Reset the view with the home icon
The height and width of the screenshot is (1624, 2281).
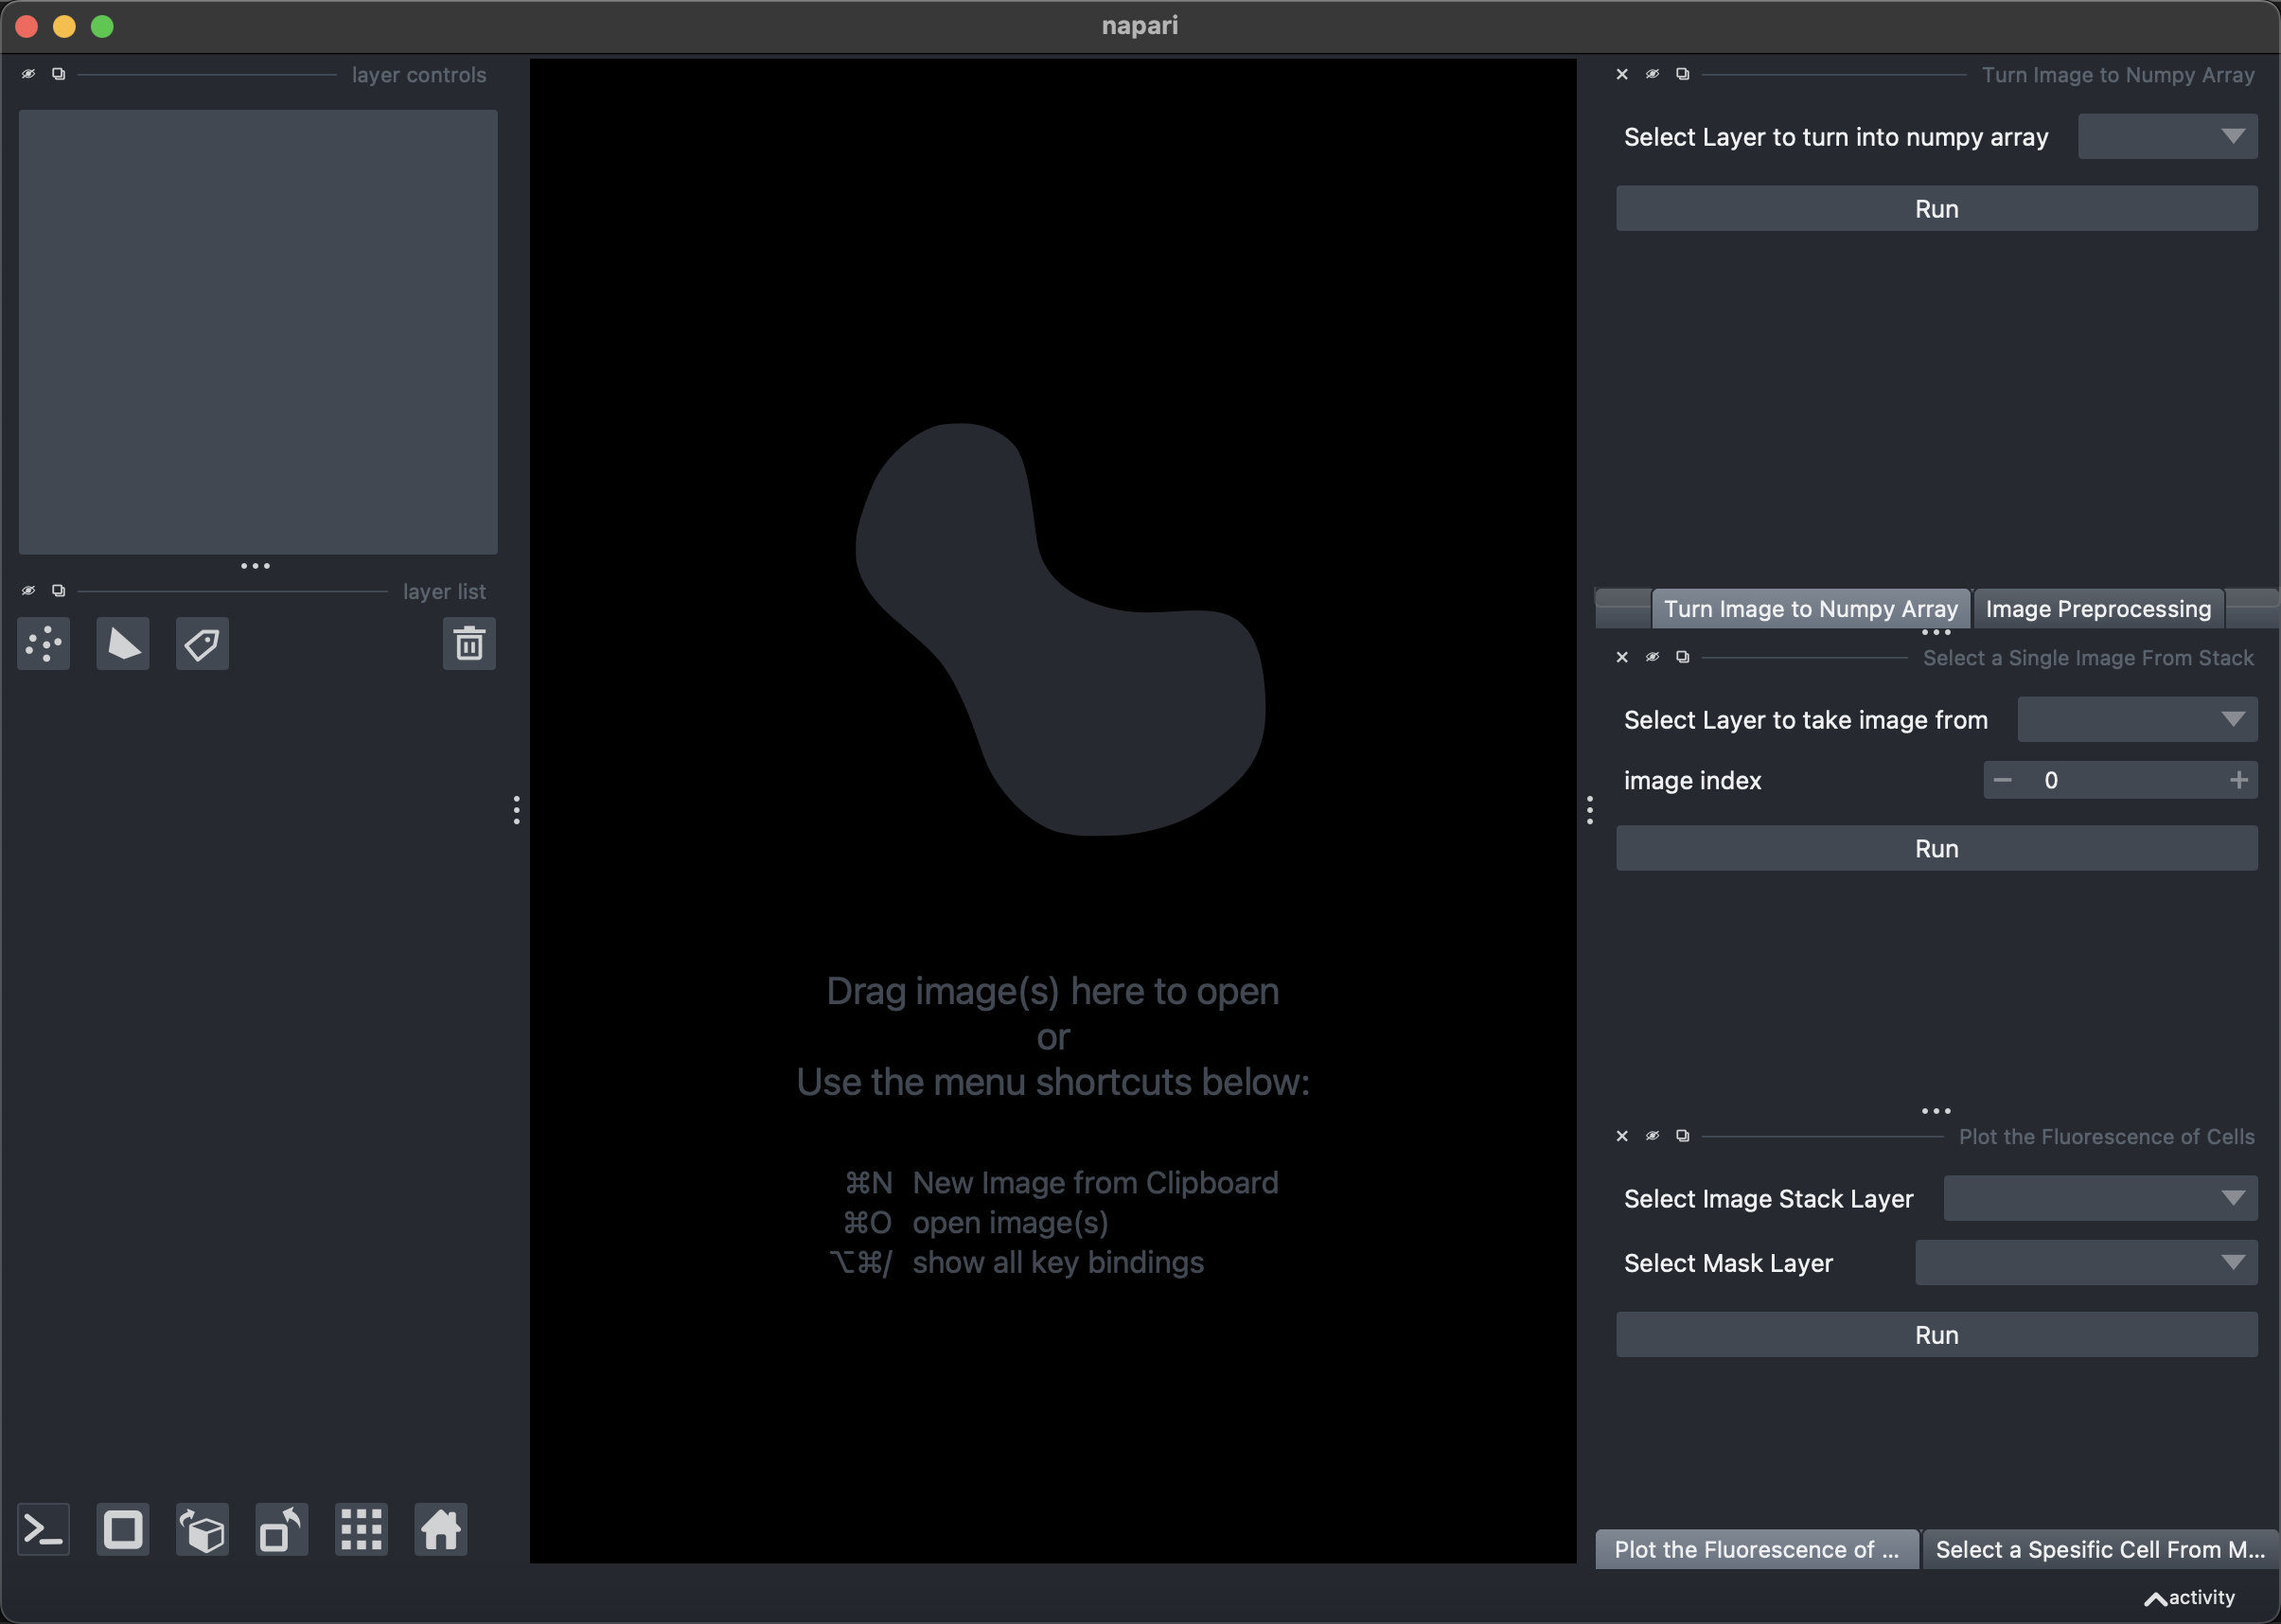tap(440, 1528)
